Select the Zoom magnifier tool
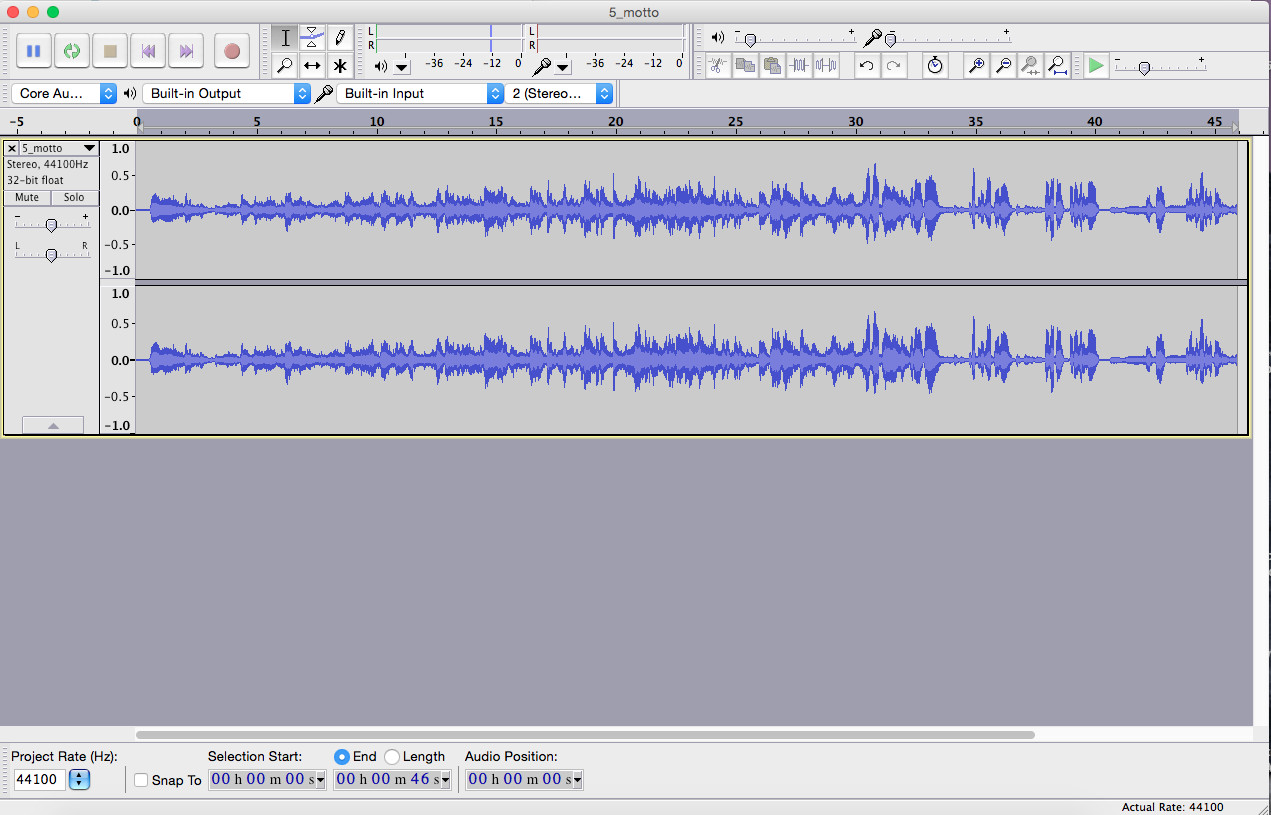 pyautogui.click(x=285, y=66)
